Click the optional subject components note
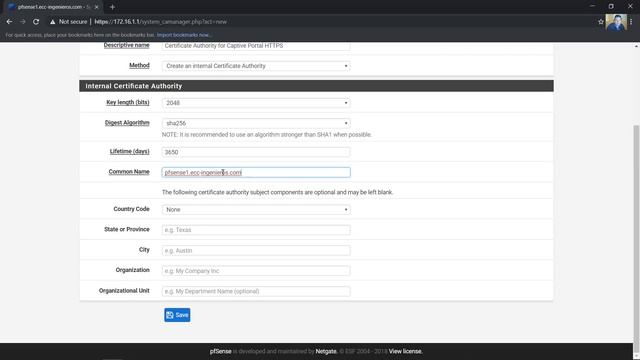This screenshot has height=360, width=640. coord(277,192)
